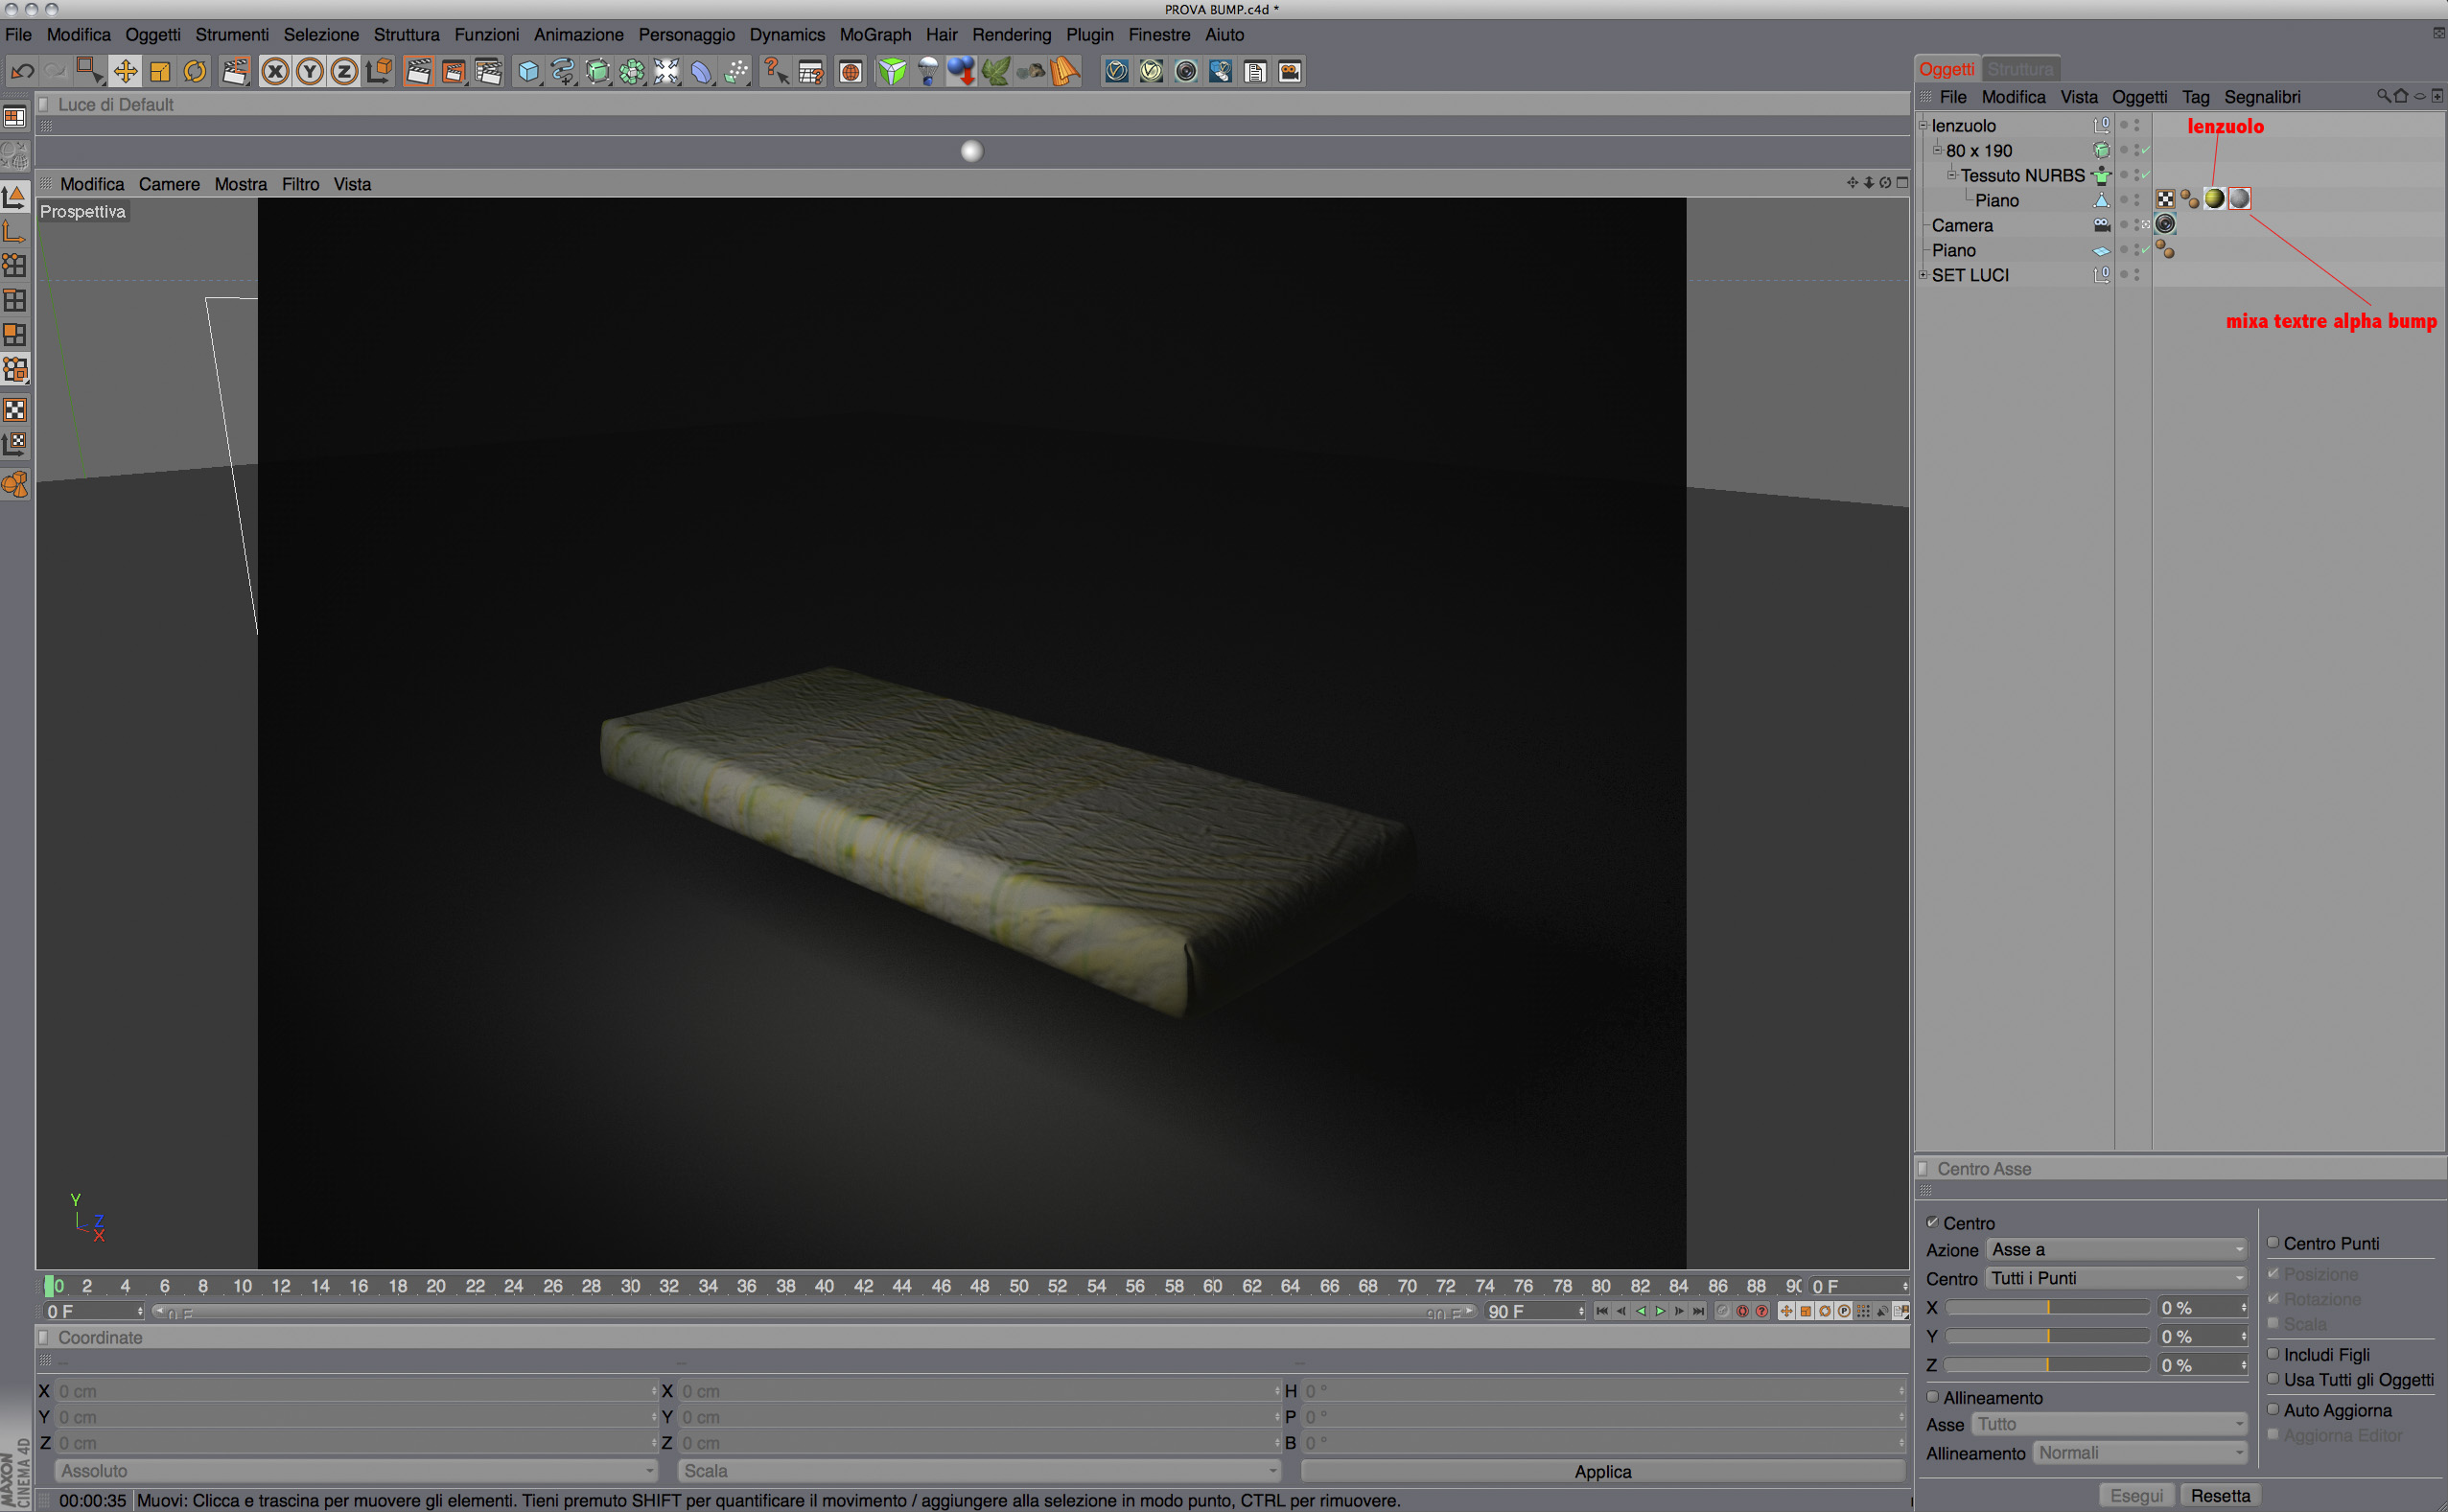Click the help question-mark cursor icon
The width and height of the screenshot is (2448, 1512).
[x=775, y=71]
